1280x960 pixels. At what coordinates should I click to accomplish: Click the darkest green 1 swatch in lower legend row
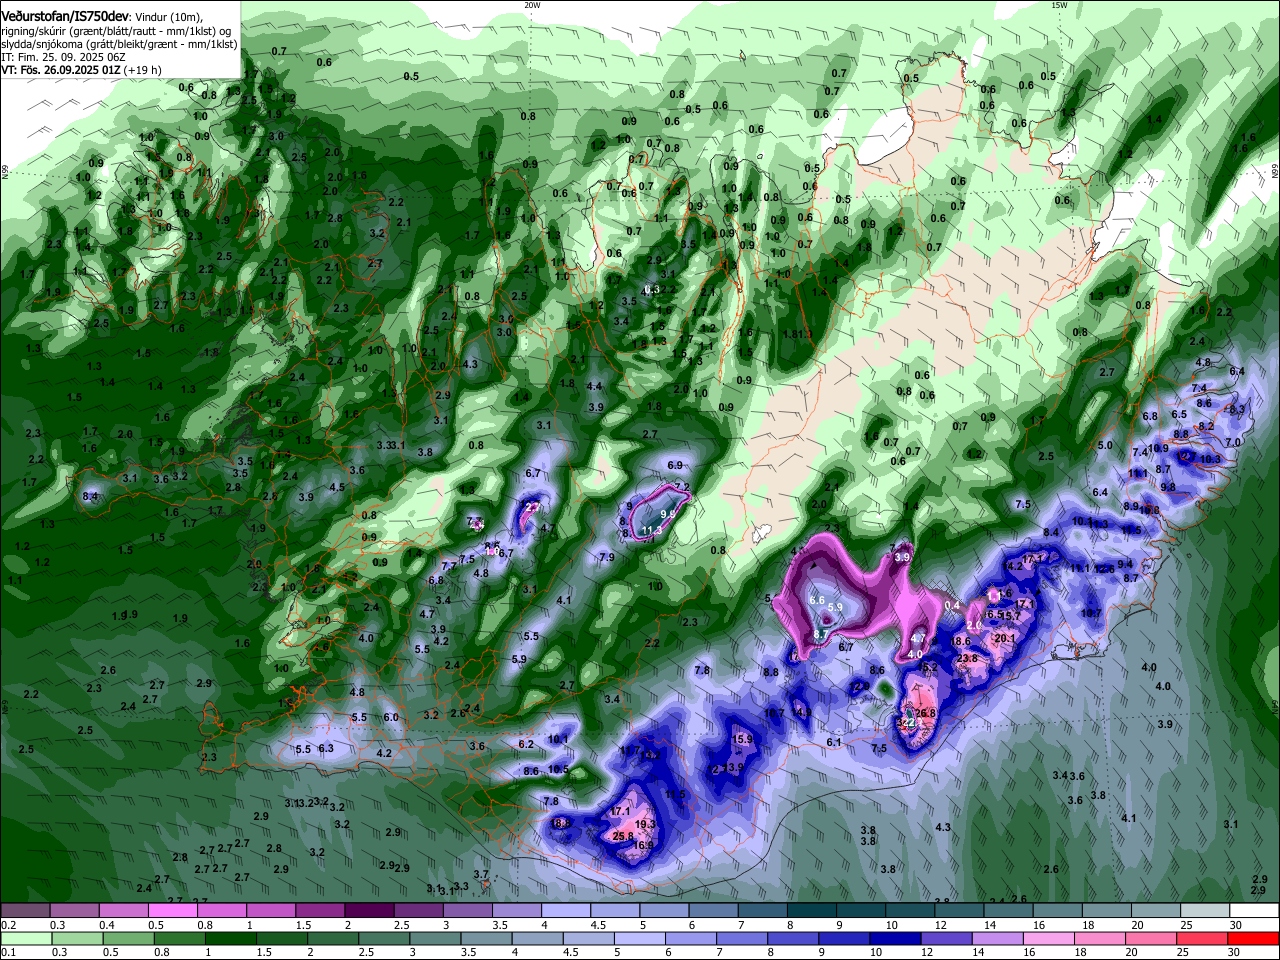(x=230, y=938)
